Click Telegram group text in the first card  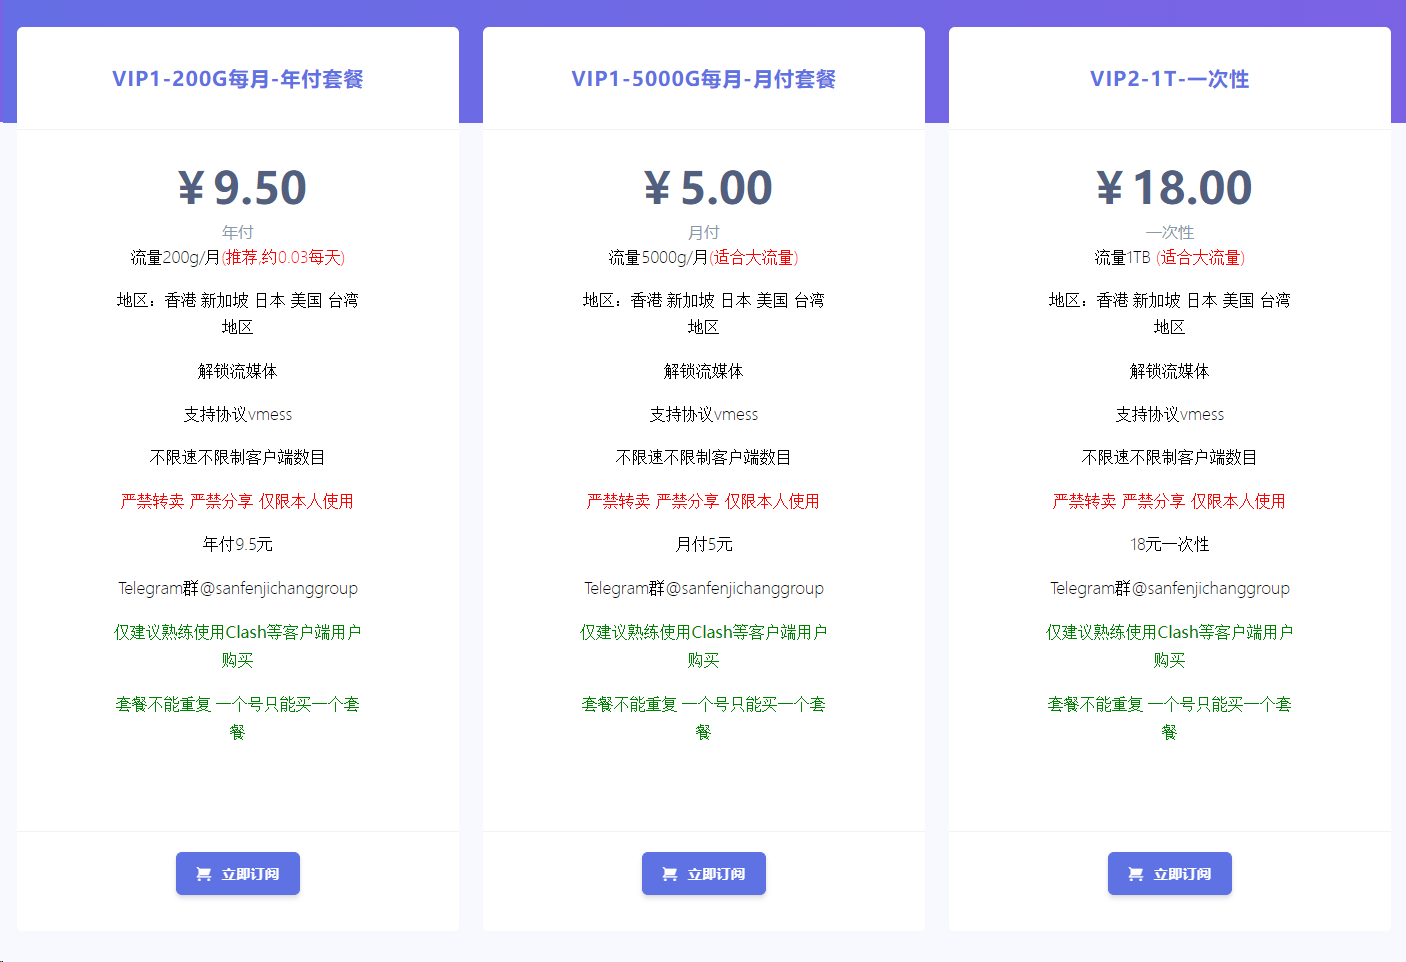point(238,588)
